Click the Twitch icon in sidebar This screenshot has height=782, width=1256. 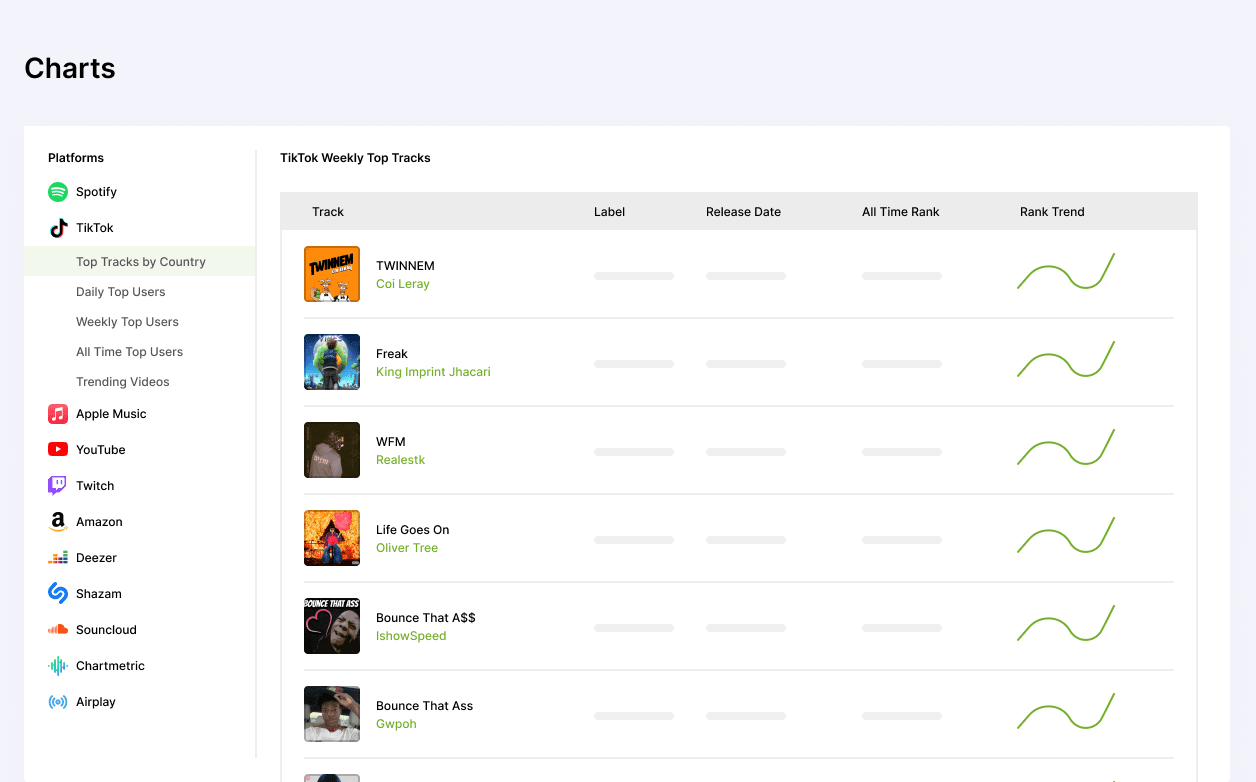[58, 486]
